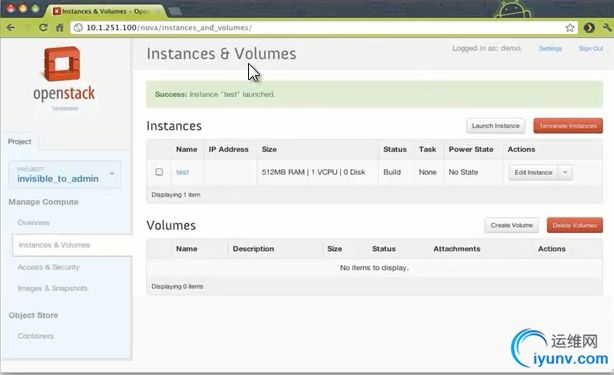The image size is (614, 375).
Task: Go back with the browser back arrow
Action: 11,28
